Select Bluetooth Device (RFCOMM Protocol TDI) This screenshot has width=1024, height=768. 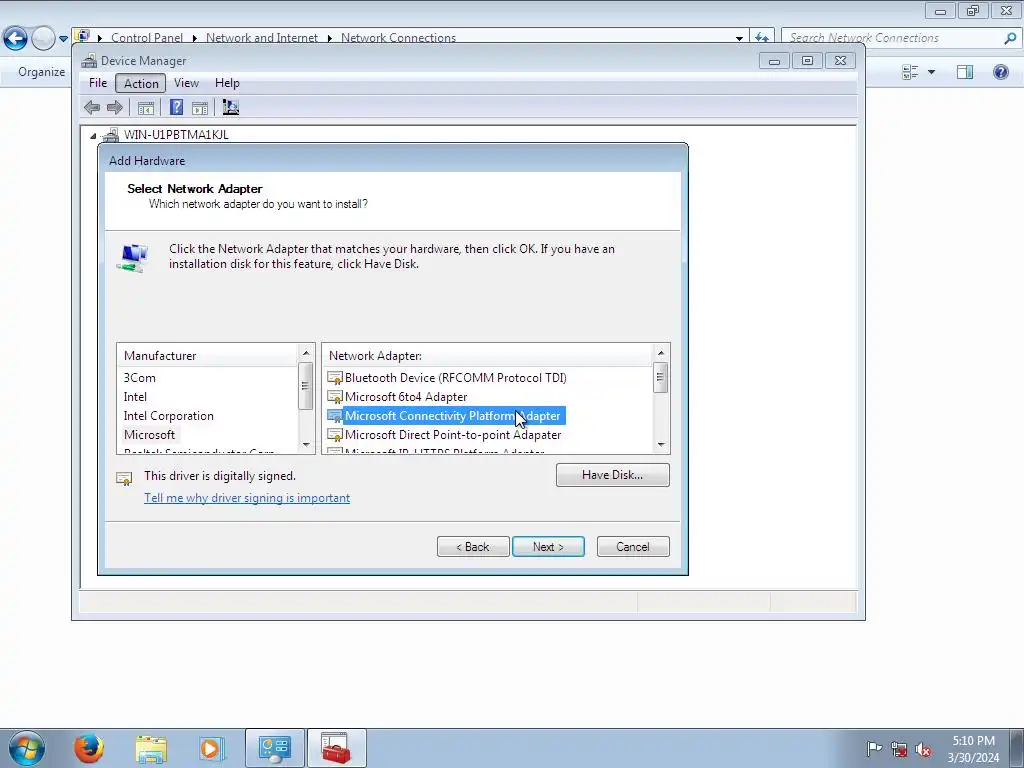point(455,378)
